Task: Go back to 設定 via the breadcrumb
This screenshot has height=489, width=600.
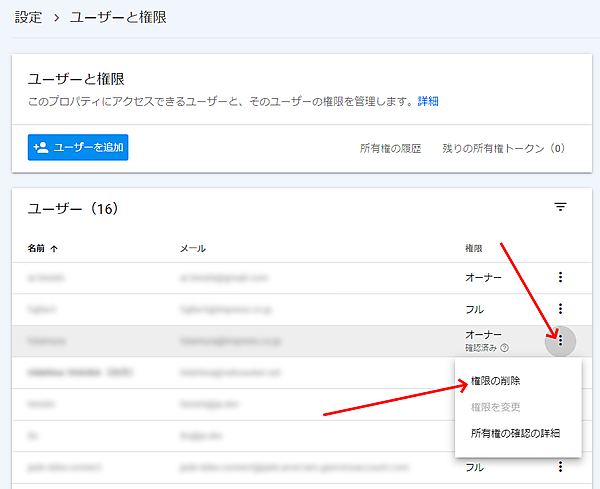Action: (28, 19)
